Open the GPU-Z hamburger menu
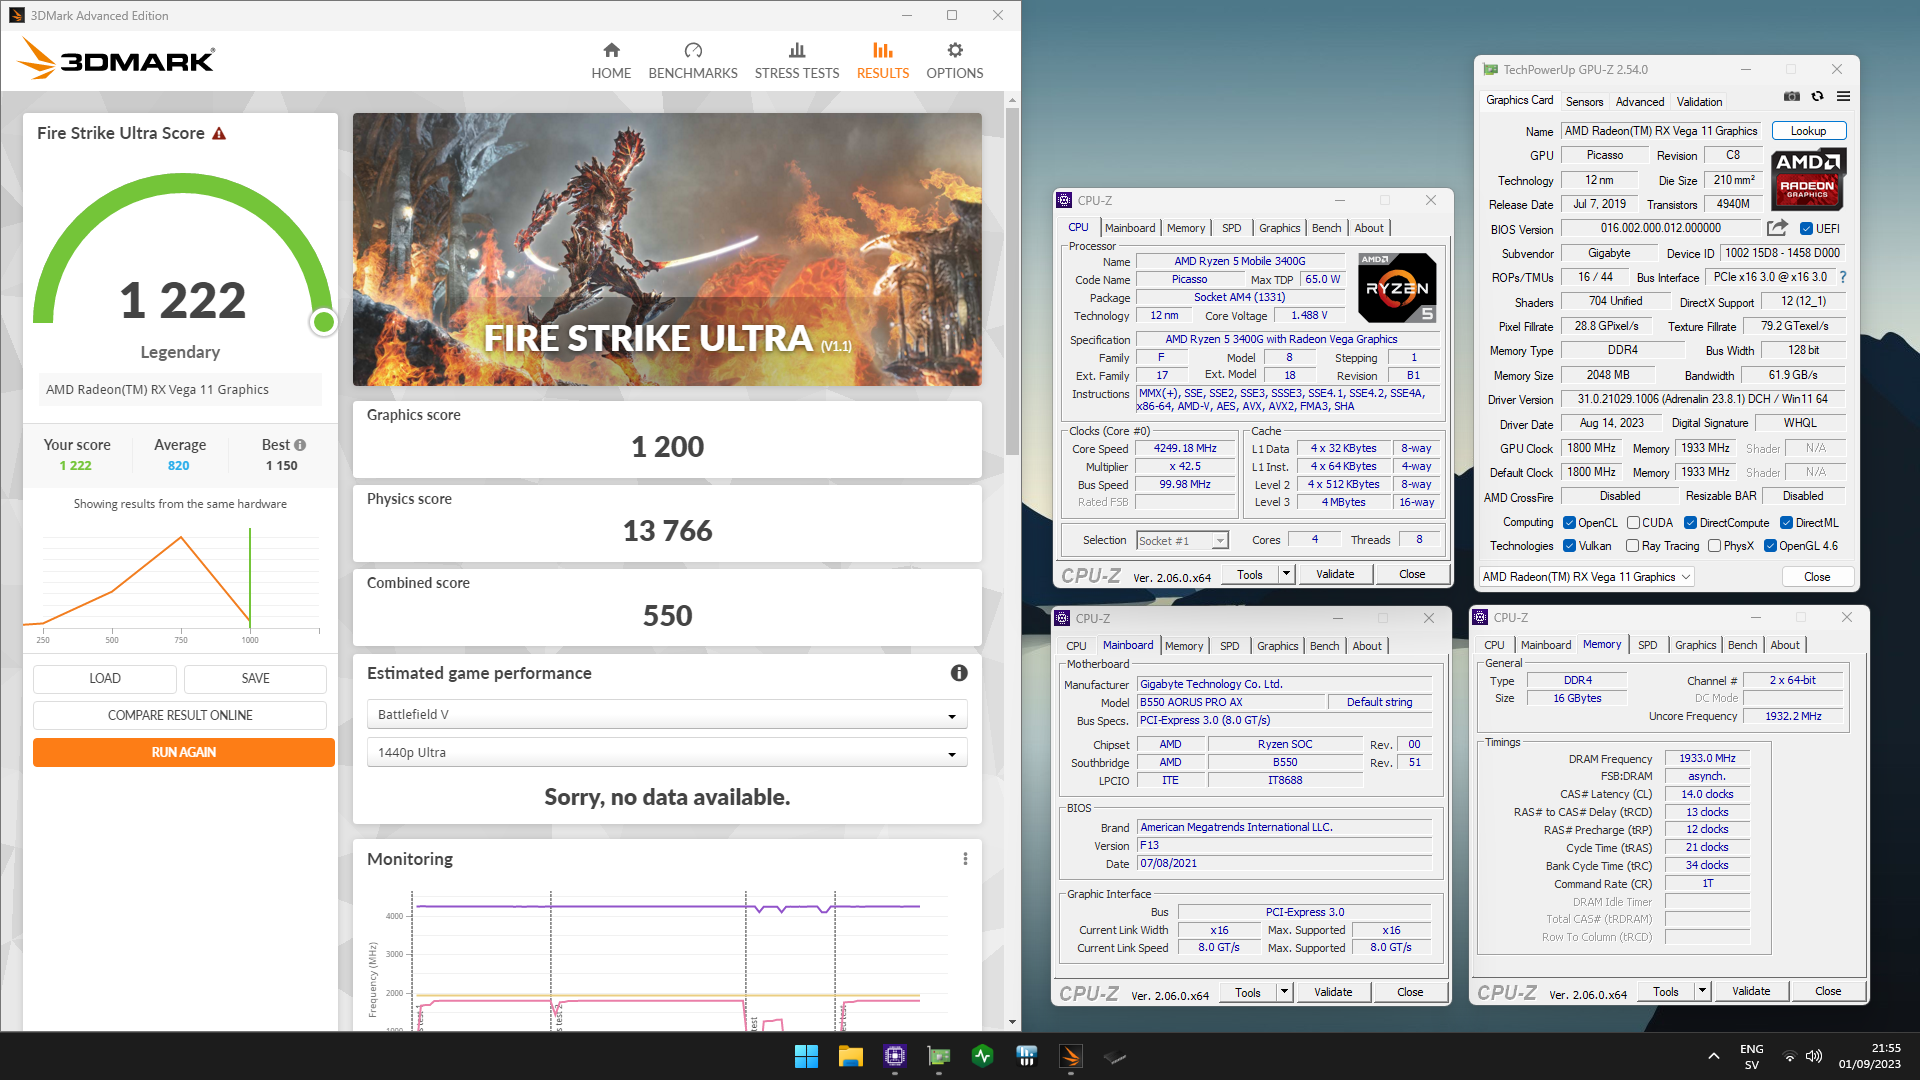 (x=1843, y=97)
